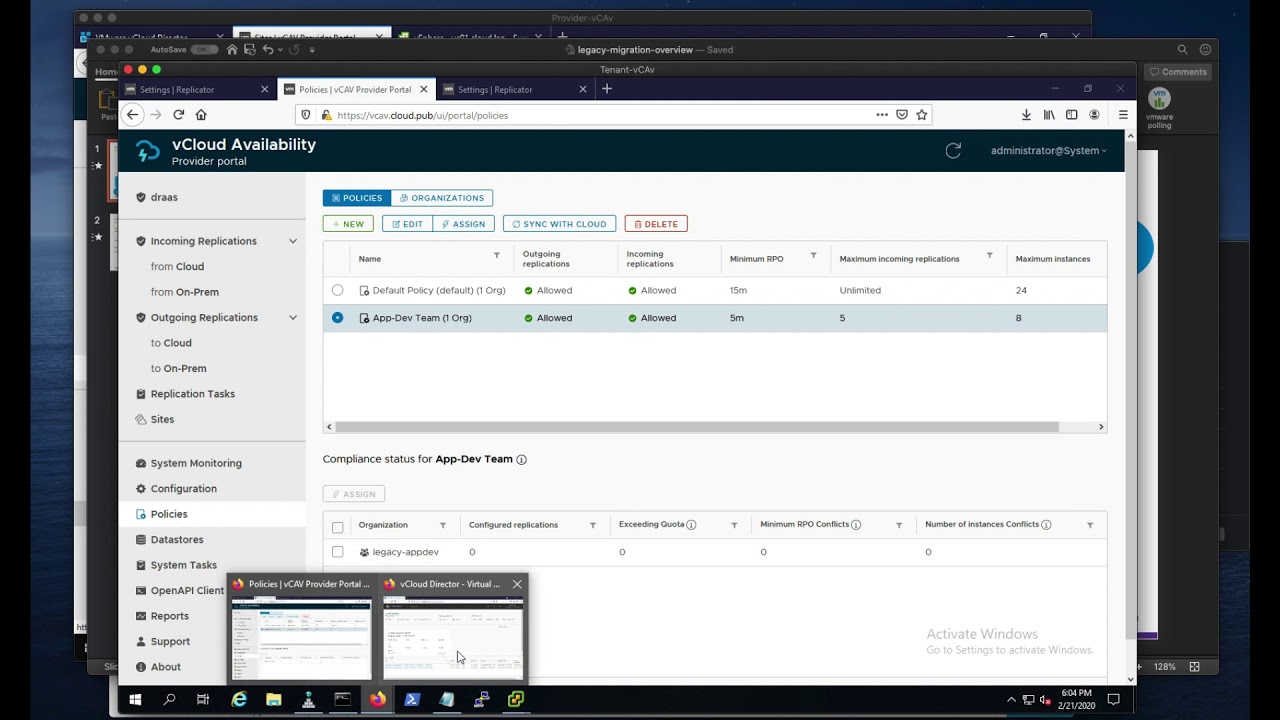
Task: Filter the Configured replications column
Action: pos(593,525)
